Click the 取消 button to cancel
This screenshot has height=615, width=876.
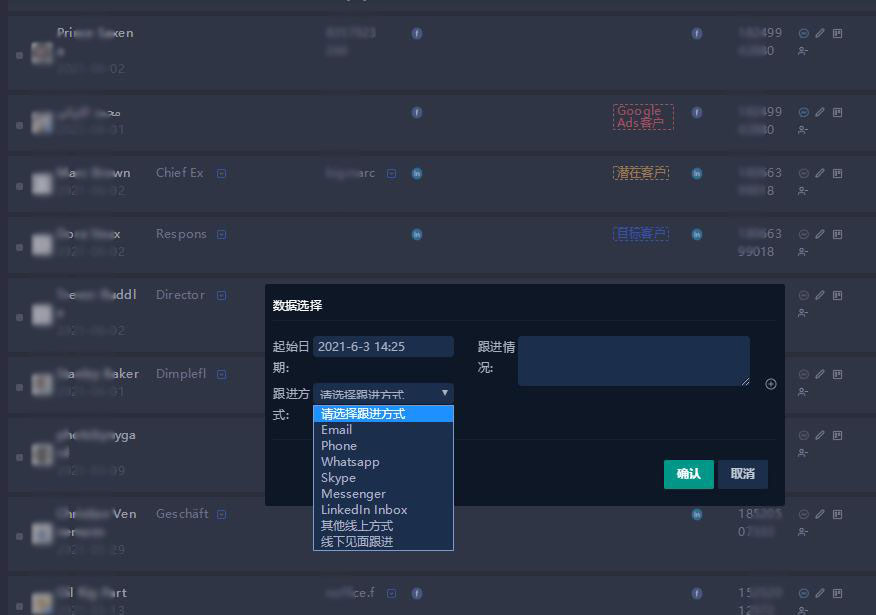coord(742,474)
